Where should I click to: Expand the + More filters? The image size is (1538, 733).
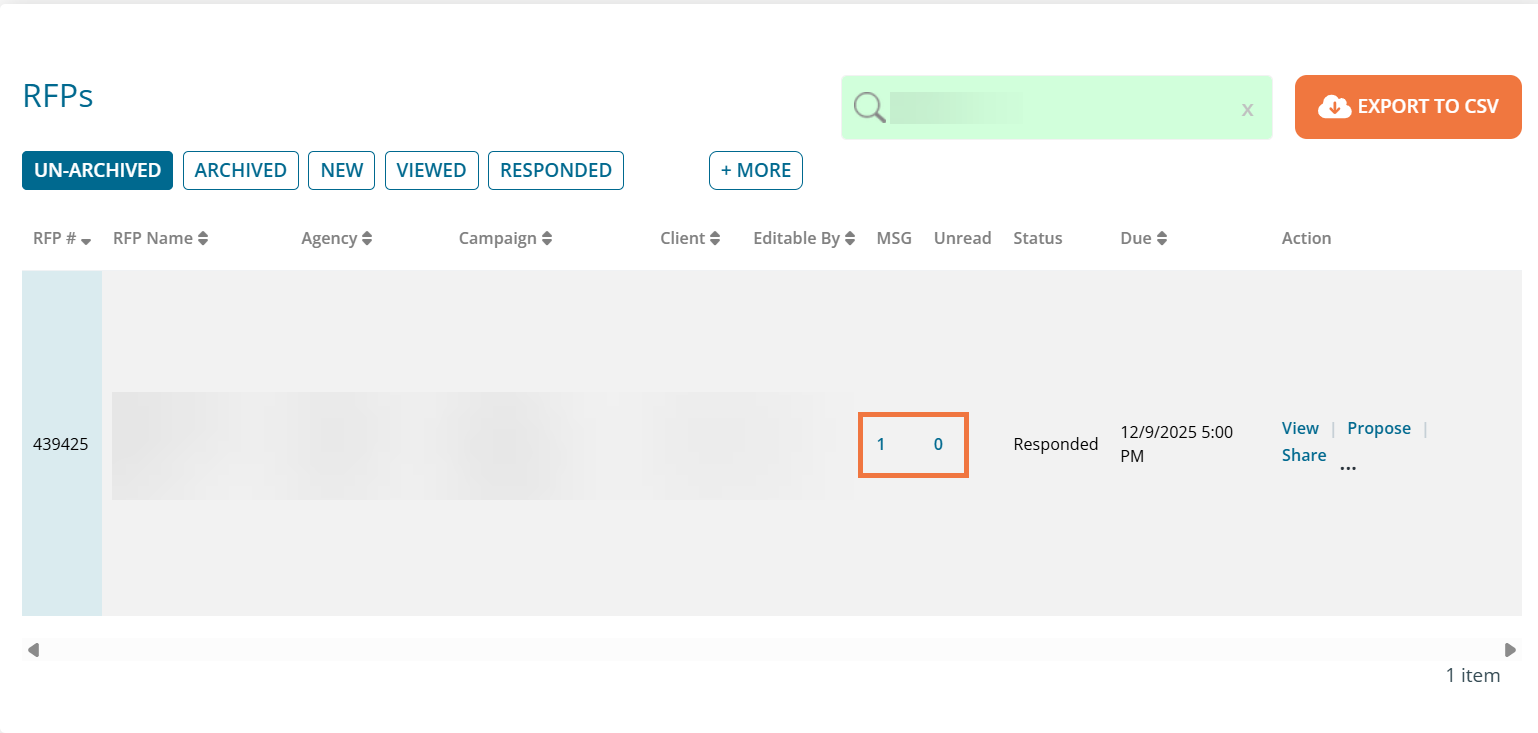(x=755, y=170)
